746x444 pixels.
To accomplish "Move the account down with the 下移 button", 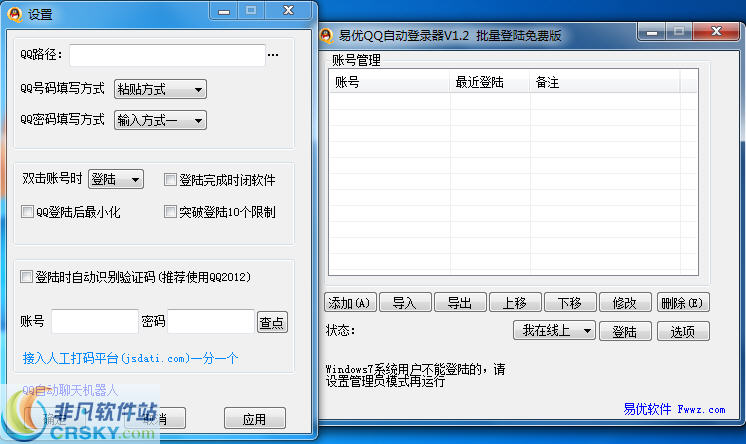I will (x=570, y=303).
